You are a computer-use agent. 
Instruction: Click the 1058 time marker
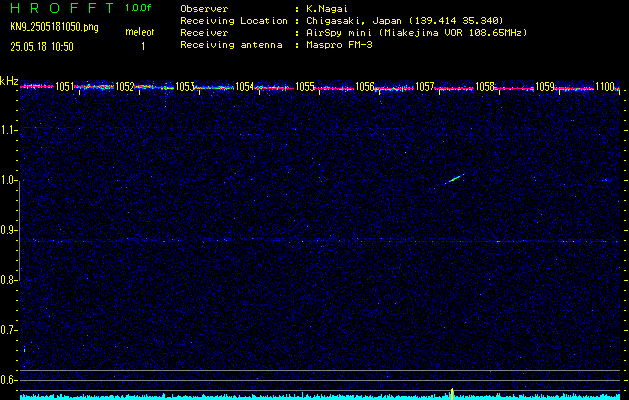pyautogui.click(x=485, y=87)
